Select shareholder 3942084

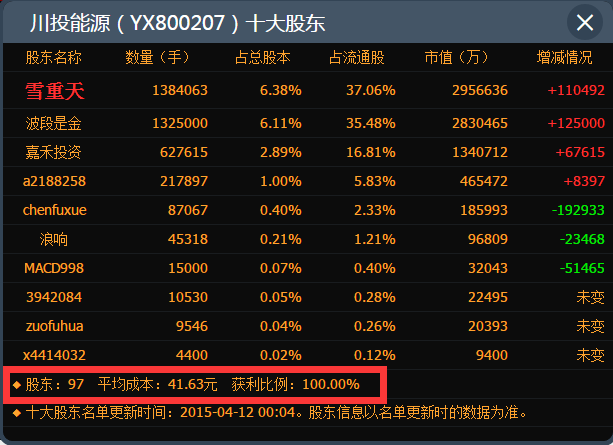pos(54,297)
